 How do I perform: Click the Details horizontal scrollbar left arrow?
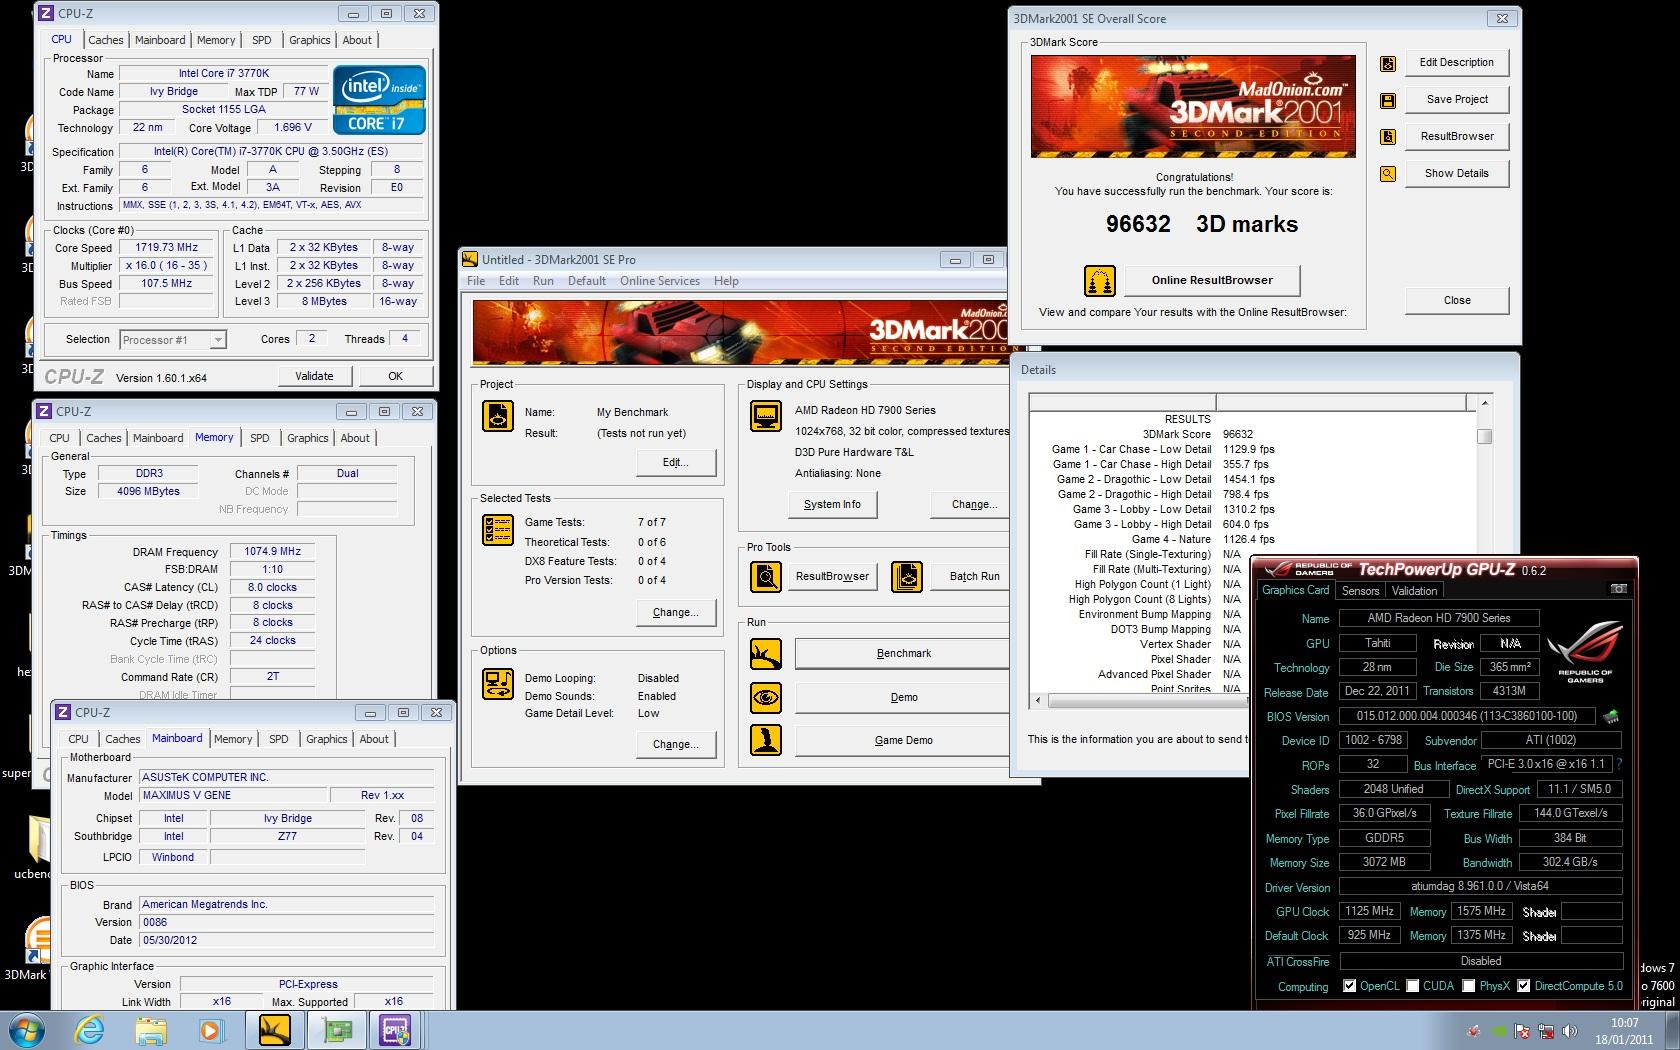click(x=1038, y=700)
